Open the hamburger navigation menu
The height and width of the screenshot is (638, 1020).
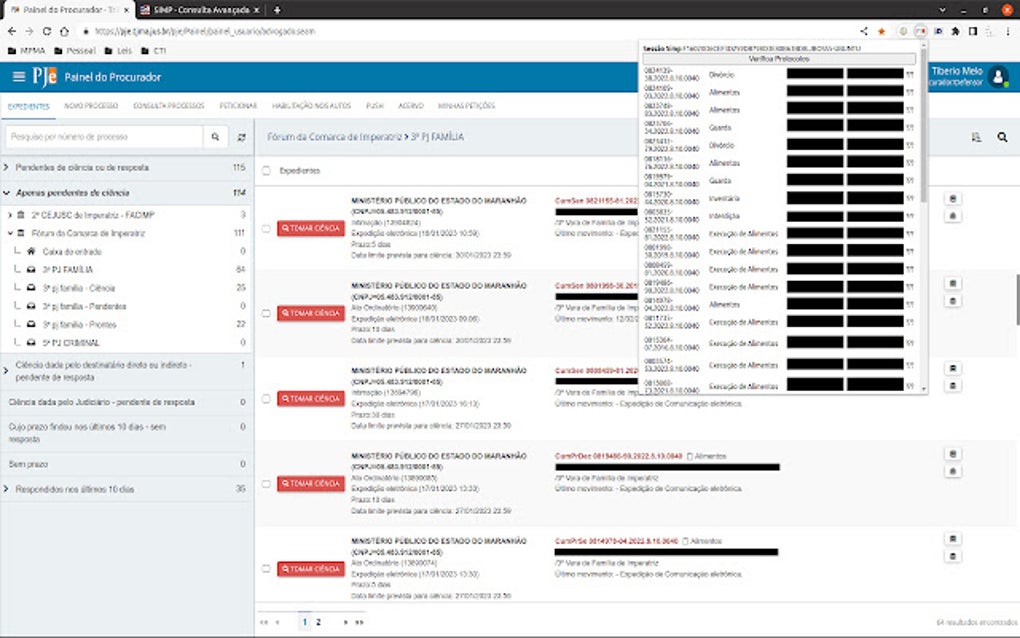18,77
